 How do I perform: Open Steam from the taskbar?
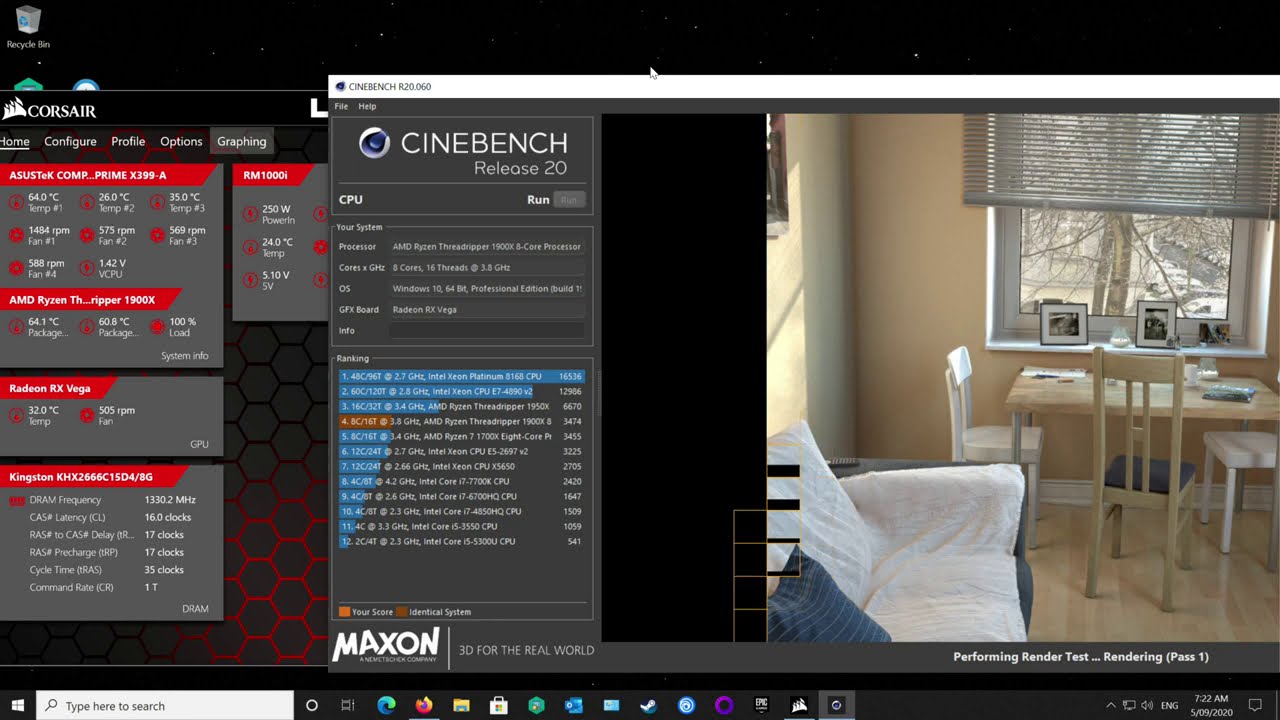coord(649,705)
